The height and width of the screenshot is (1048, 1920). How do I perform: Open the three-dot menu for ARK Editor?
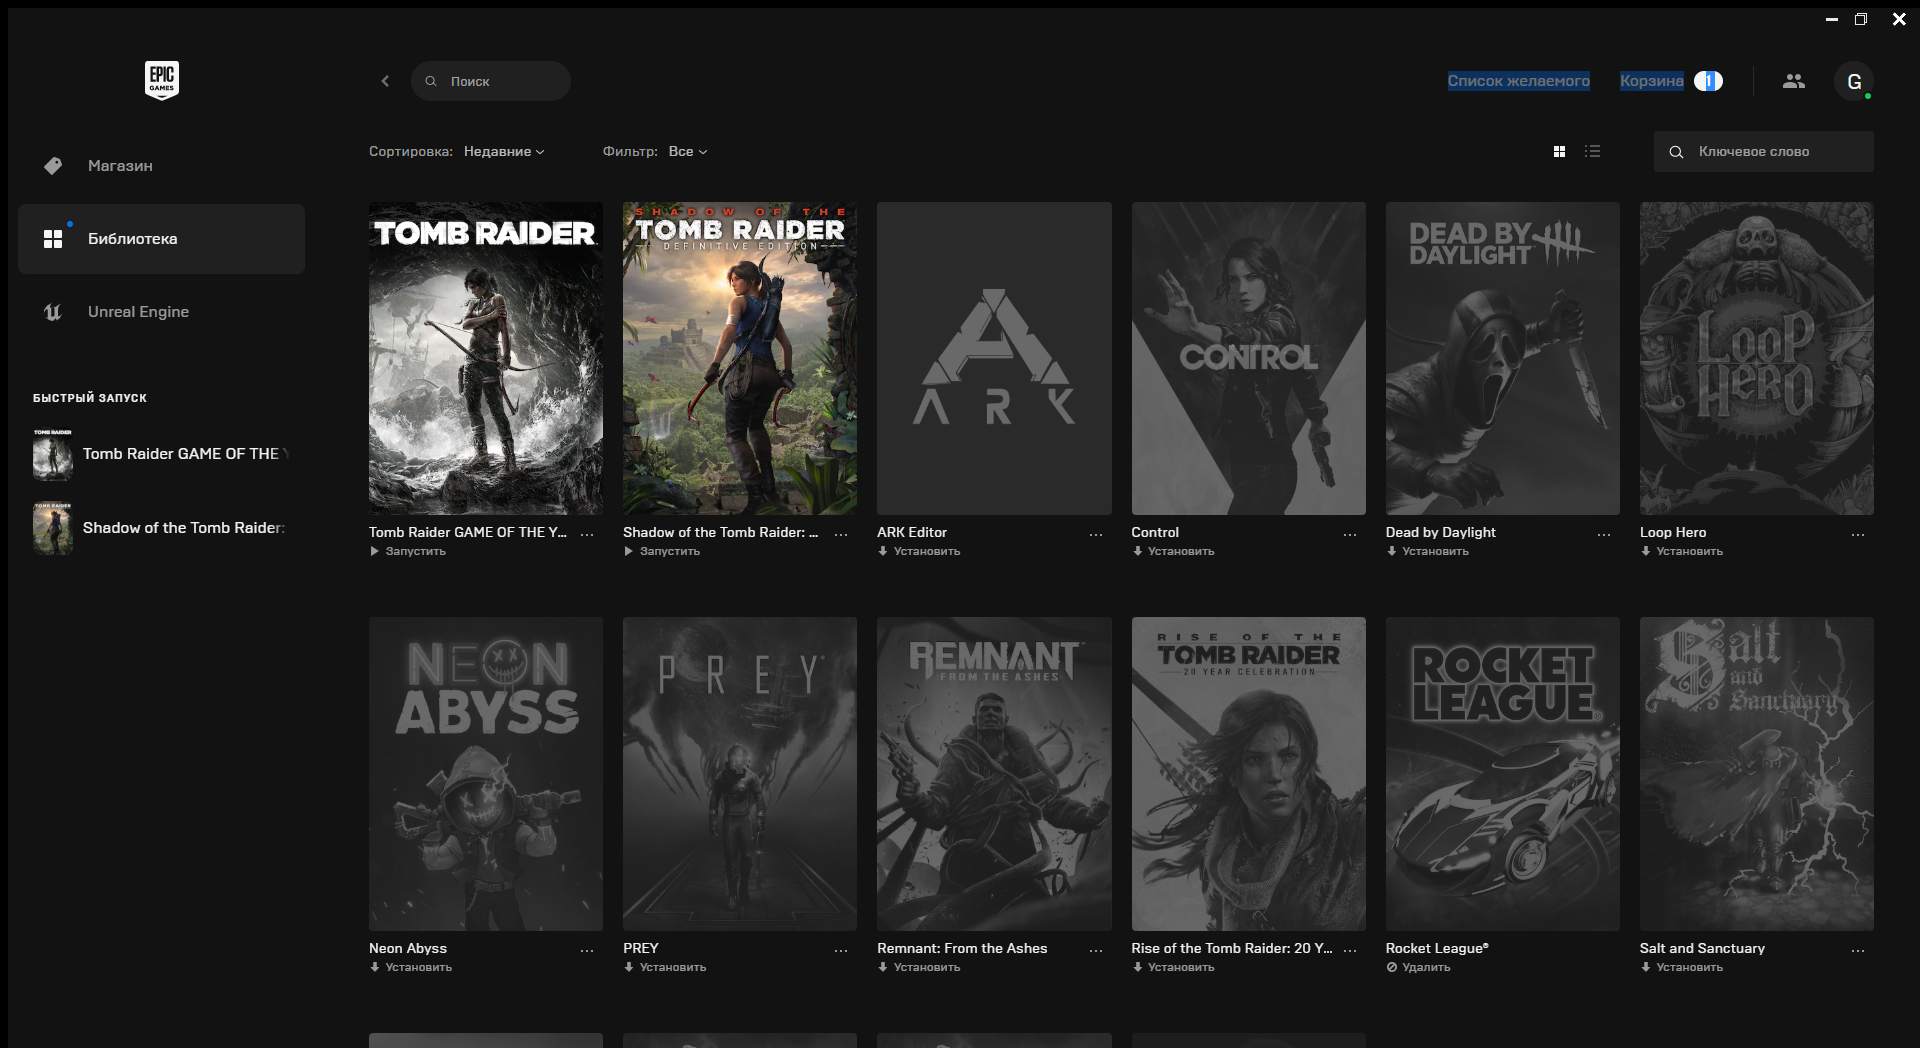pos(1096,534)
